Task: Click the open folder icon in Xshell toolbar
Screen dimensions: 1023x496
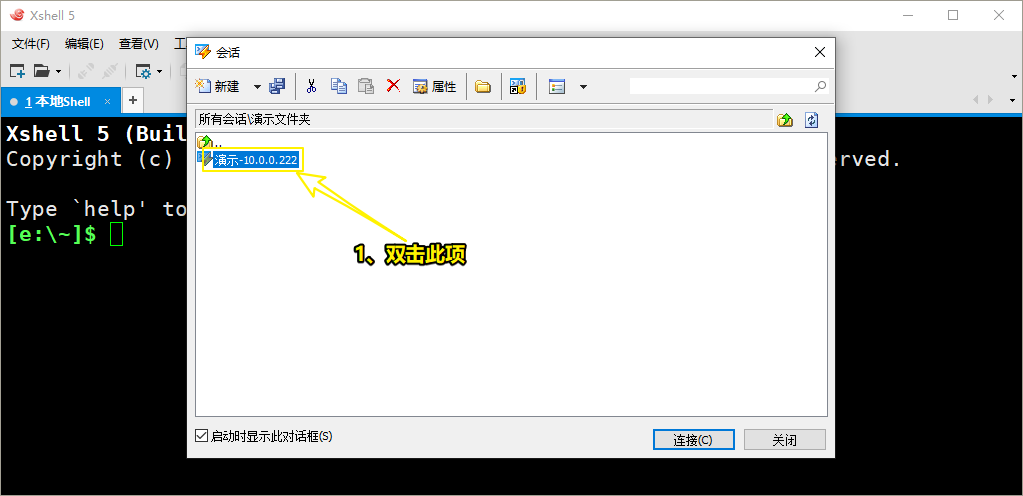Action: (x=42, y=70)
